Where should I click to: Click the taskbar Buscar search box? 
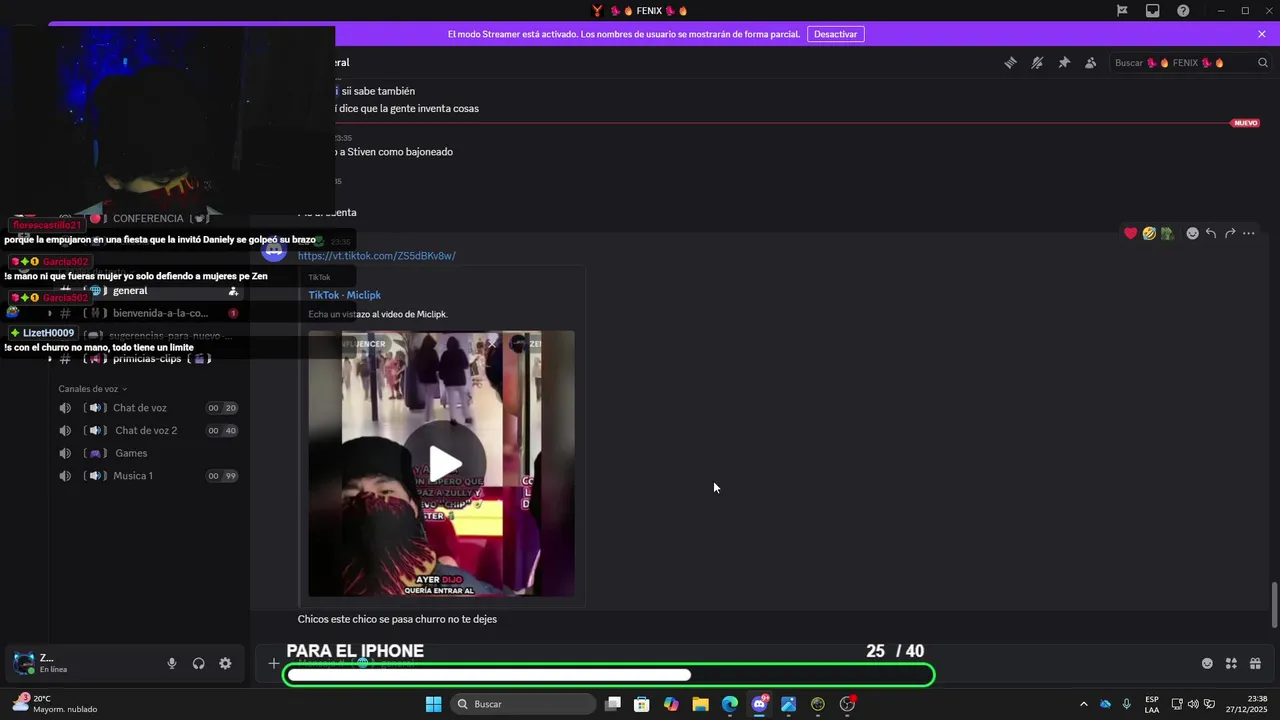[x=525, y=704]
